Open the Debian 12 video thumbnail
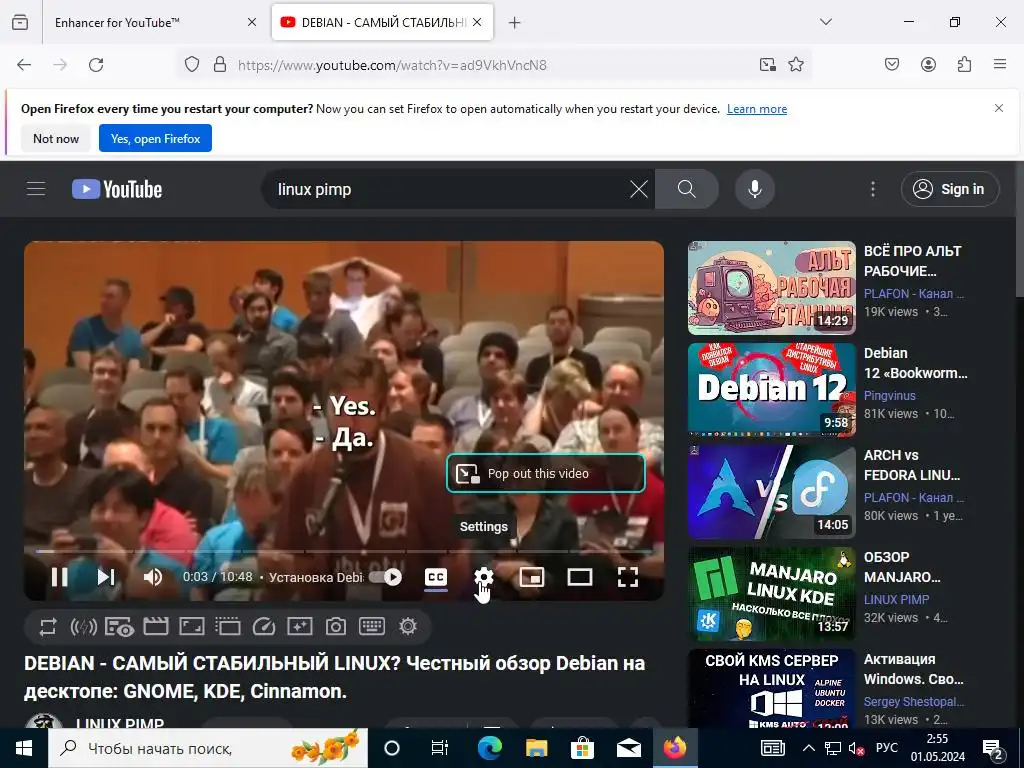 [x=771, y=390]
